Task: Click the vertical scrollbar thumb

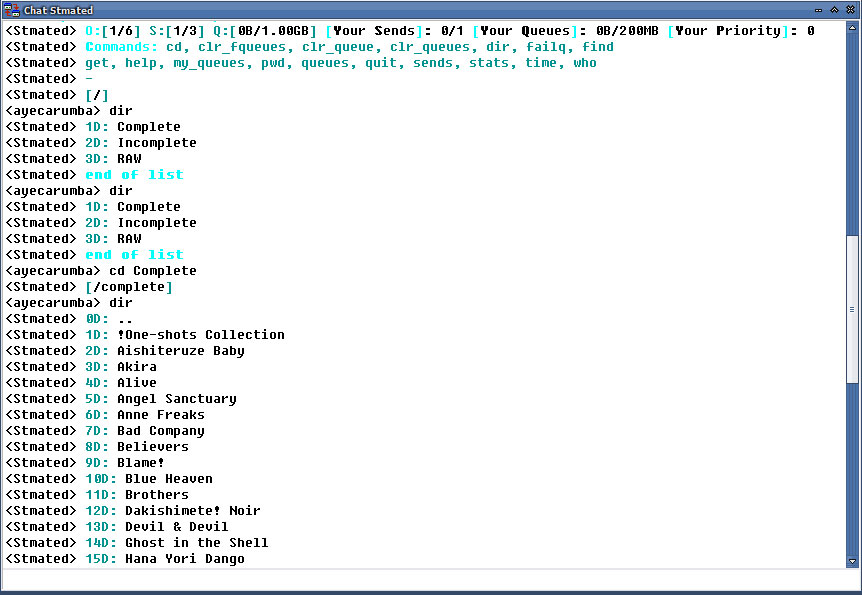Action: pyautogui.click(x=852, y=309)
